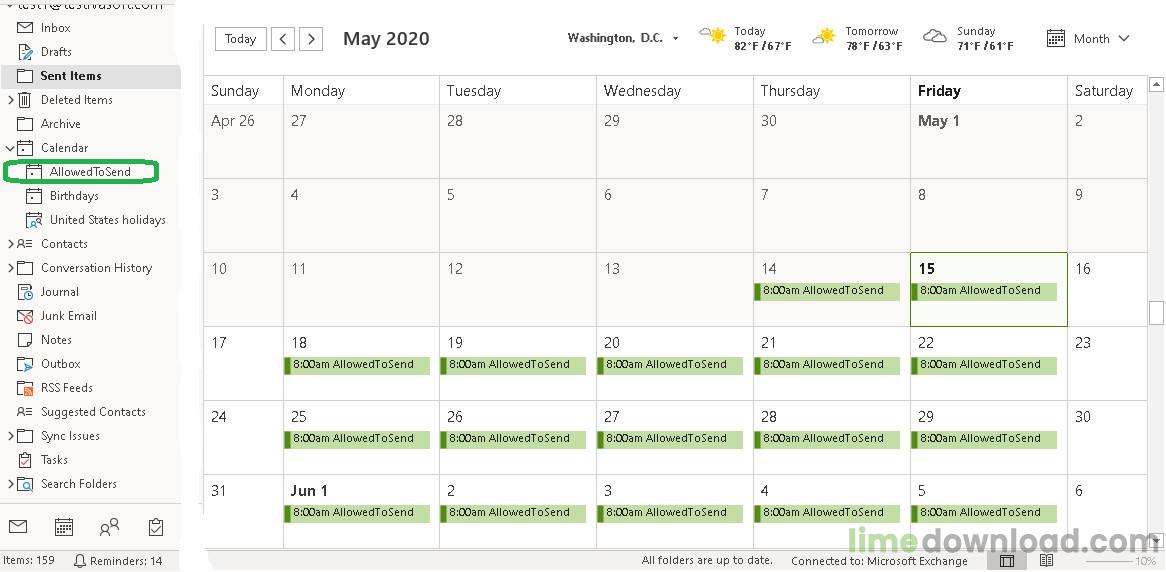Switch to Calendar view icon in navigation bar
This screenshot has height=572, width=1166.
click(x=64, y=527)
